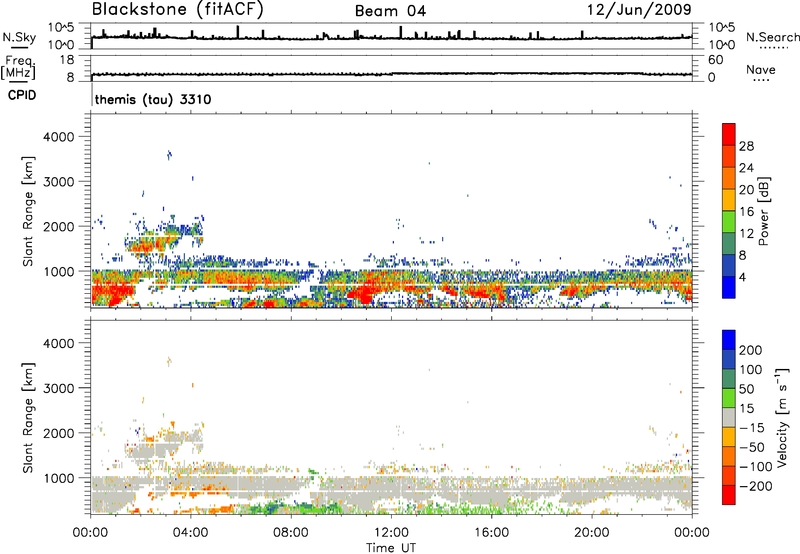Click the "16" power colorbar label
This screenshot has width=800, height=554.
[x=746, y=212]
